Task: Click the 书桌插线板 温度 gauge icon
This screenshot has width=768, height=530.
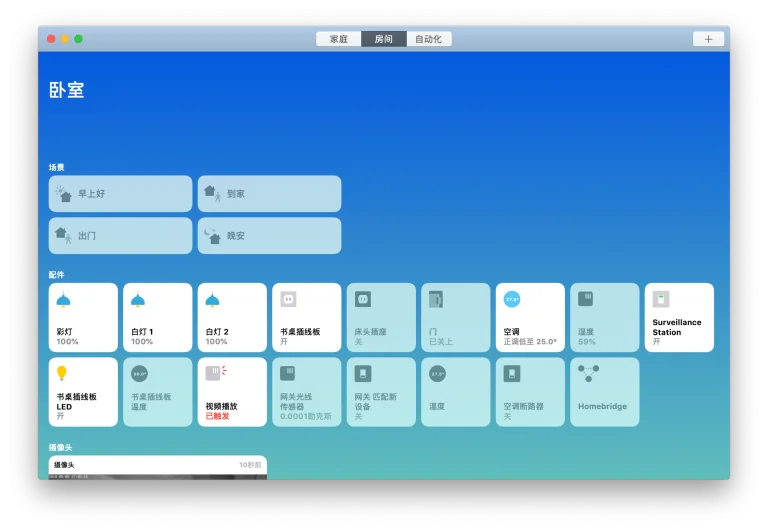Action: [140, 374]
